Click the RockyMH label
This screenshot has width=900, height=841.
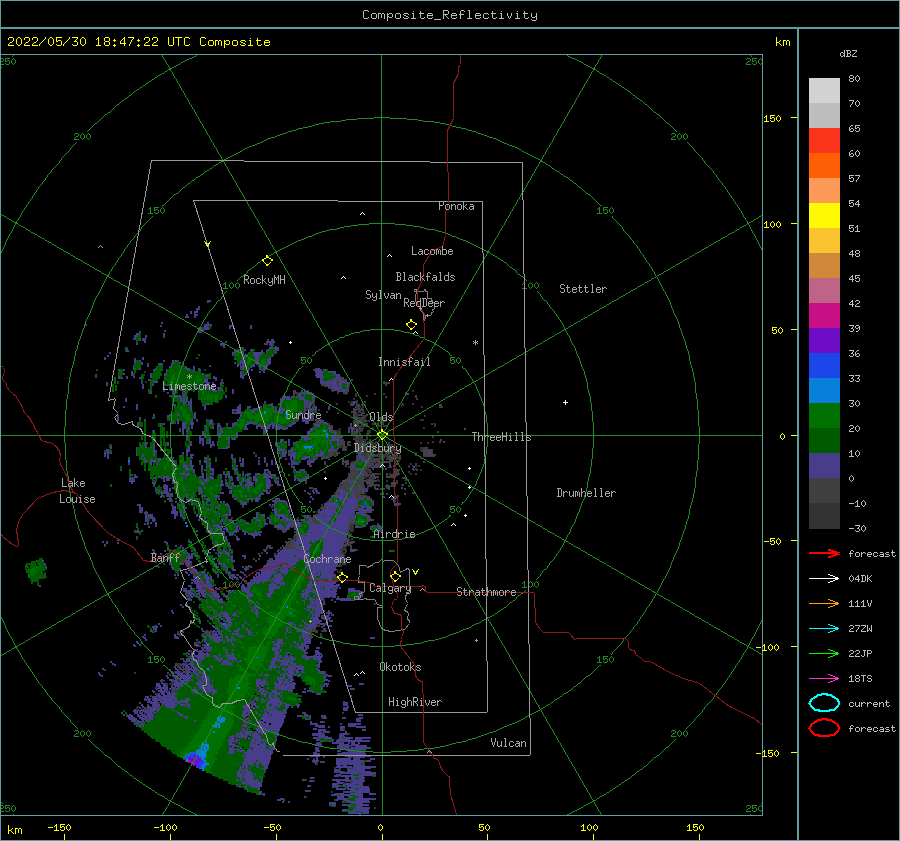[x=264, y=280]
